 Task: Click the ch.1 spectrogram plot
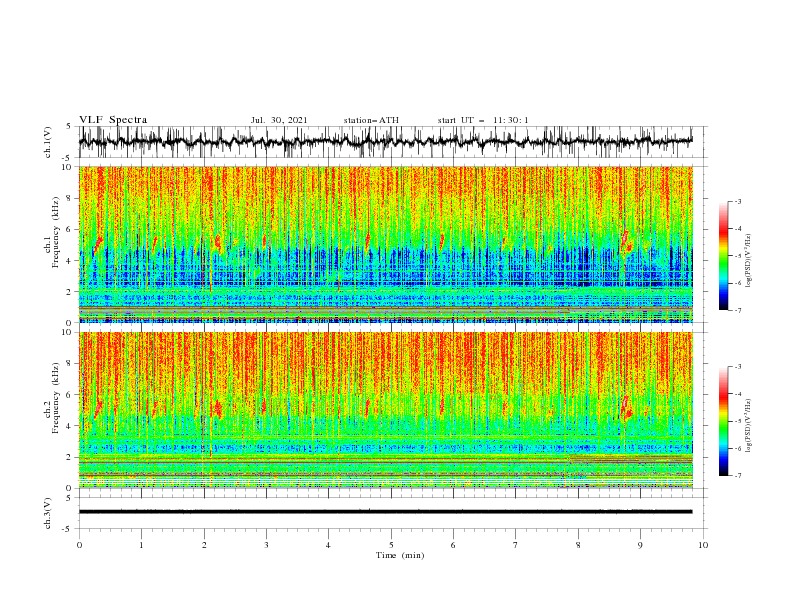tap(386, 244)
